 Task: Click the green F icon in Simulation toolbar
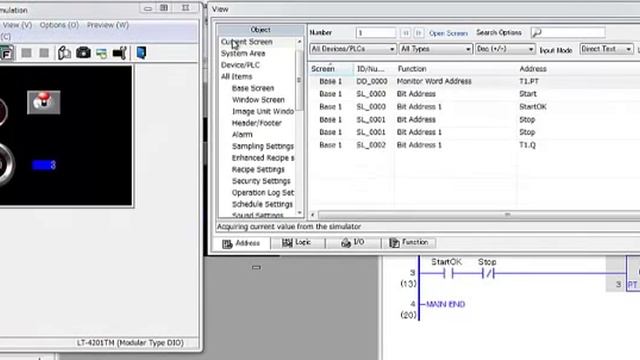[7, 53]
